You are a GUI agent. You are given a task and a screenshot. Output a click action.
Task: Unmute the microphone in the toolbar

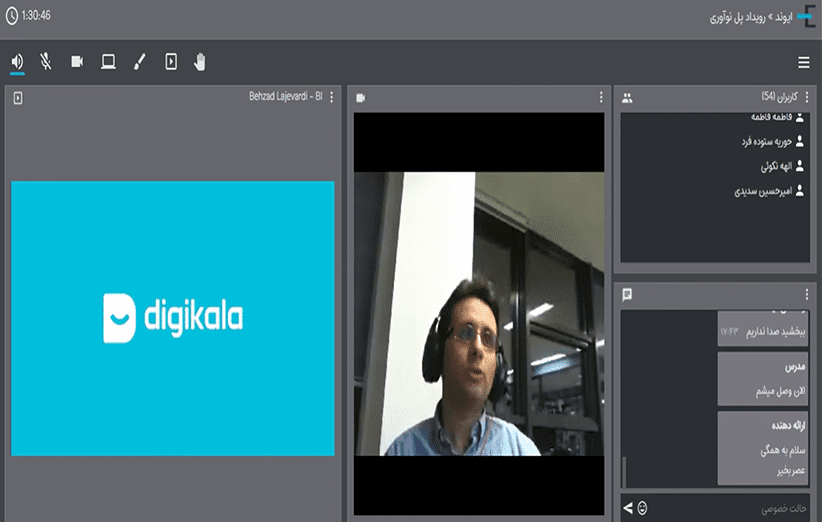[x=46, y=62]
